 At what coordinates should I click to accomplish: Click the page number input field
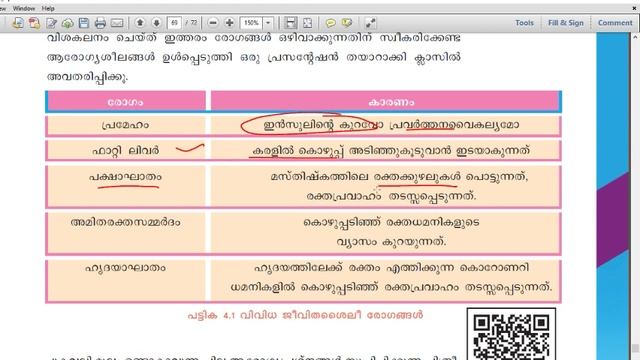(174, 23)
